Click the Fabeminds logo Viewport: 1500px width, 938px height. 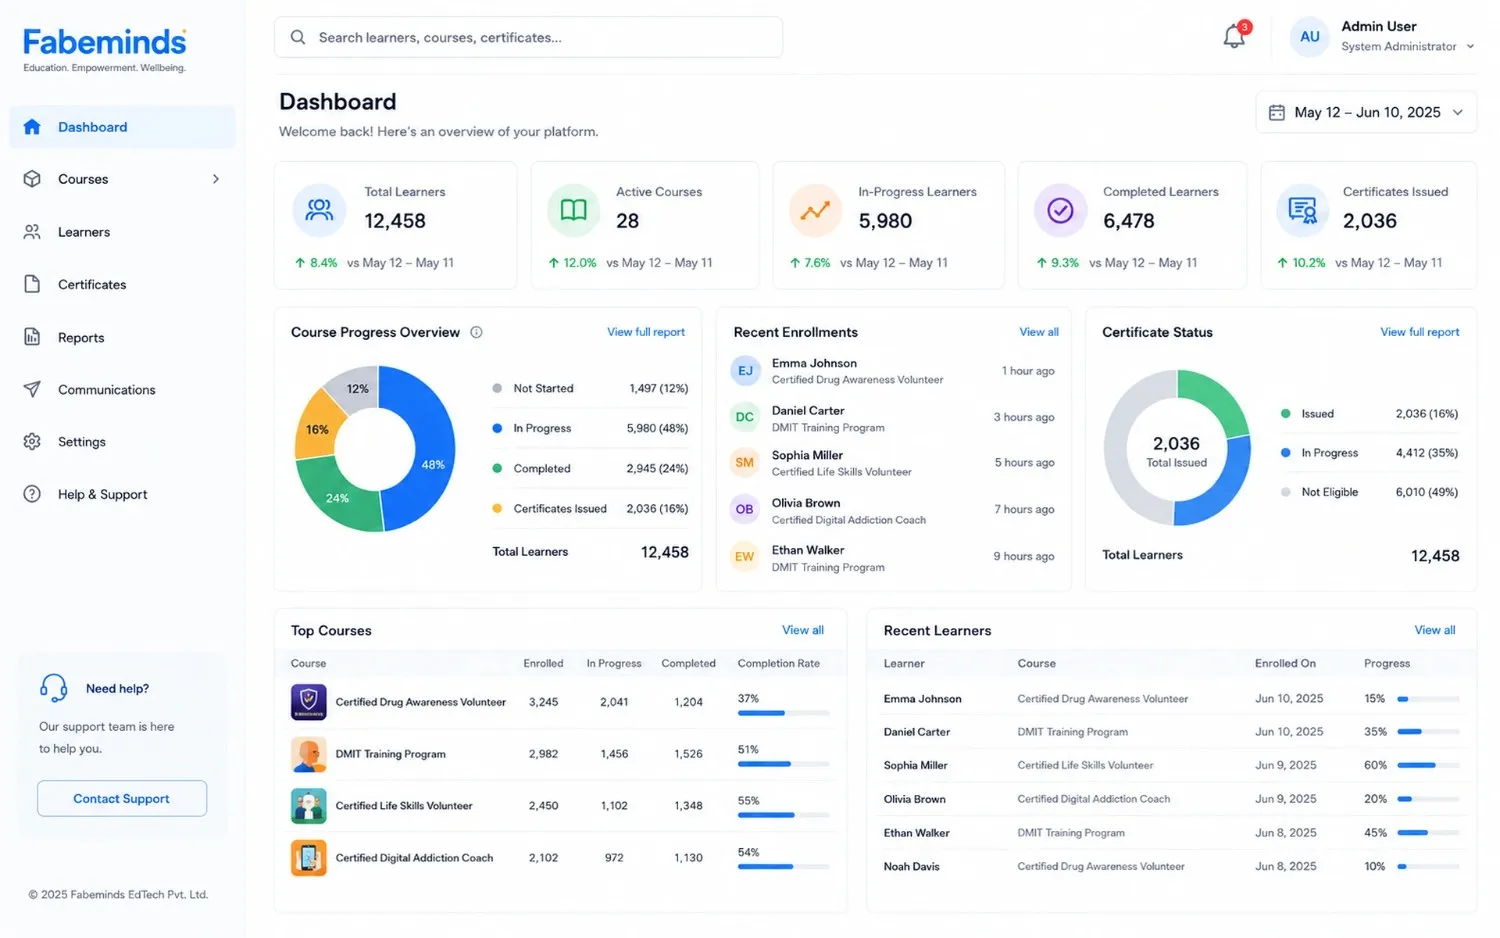coord(104,49)
